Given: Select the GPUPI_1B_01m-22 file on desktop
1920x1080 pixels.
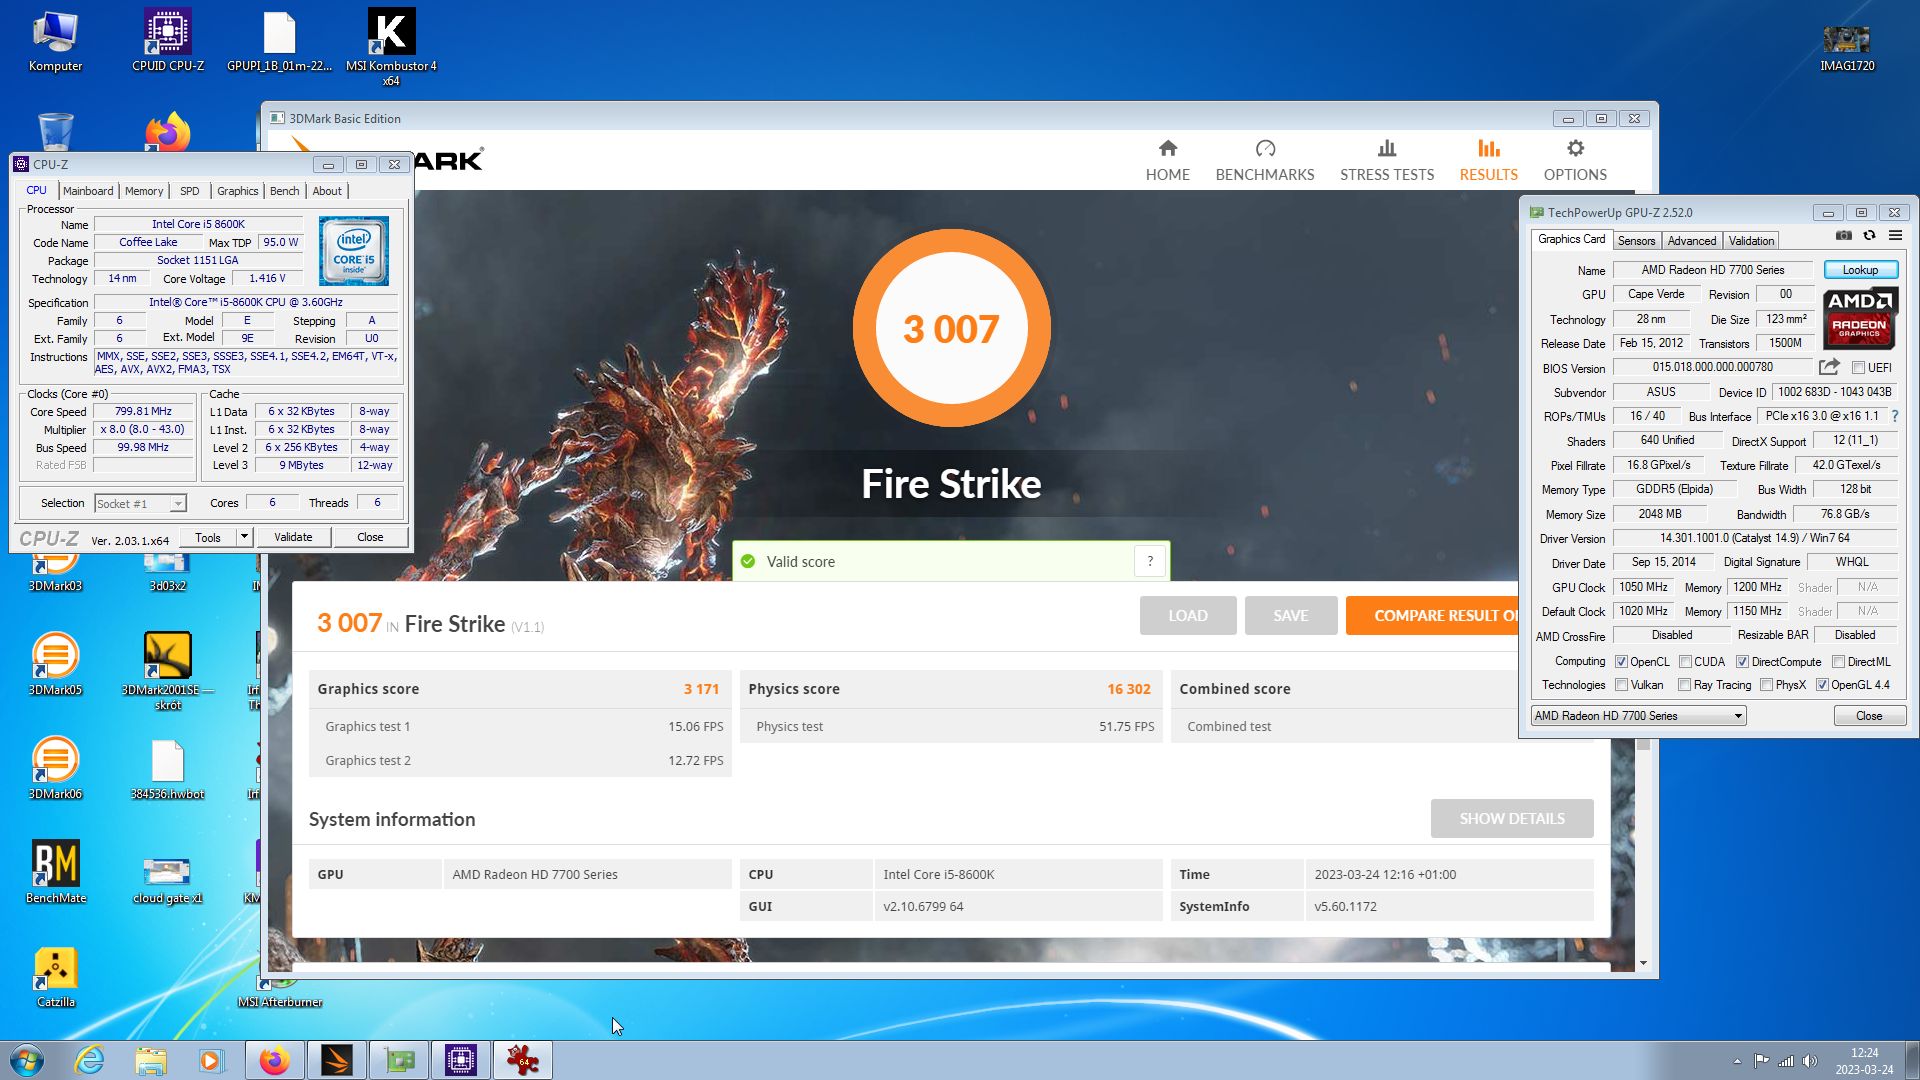Looking at the screenshot, I should pos(279,42).
